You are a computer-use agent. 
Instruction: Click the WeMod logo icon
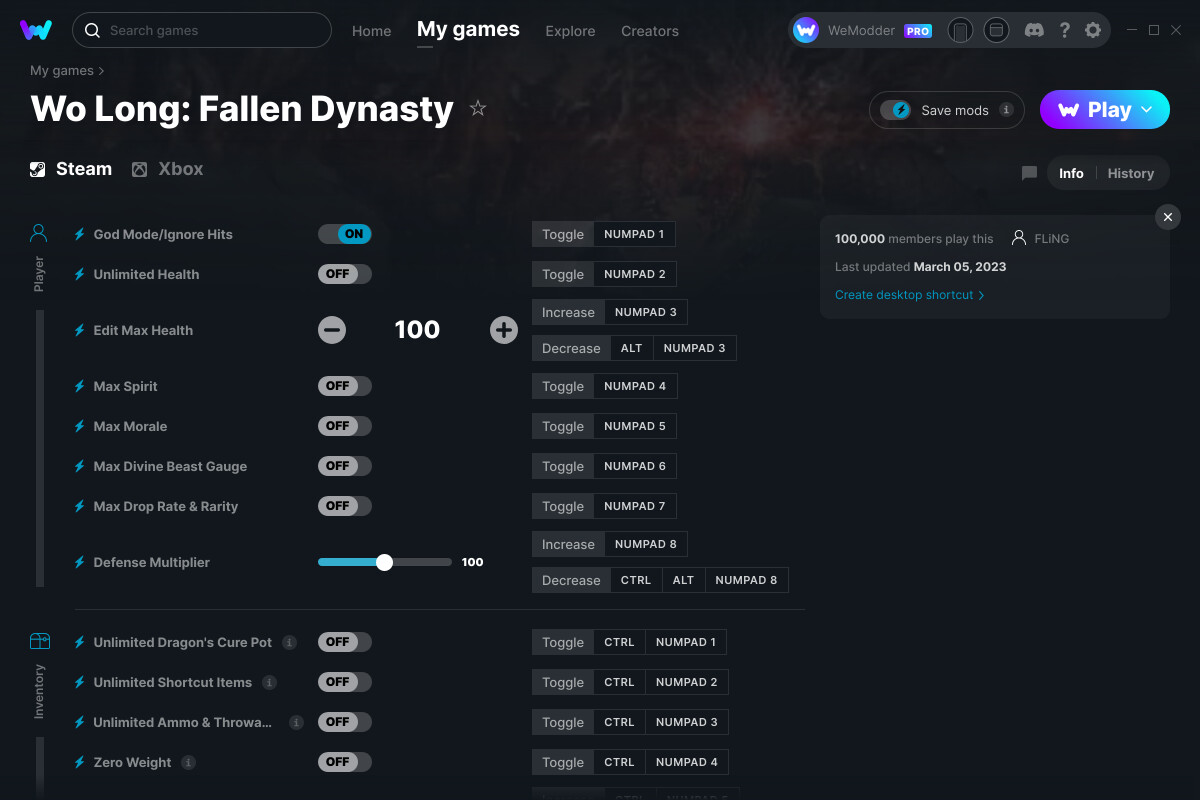click(36, 30)
